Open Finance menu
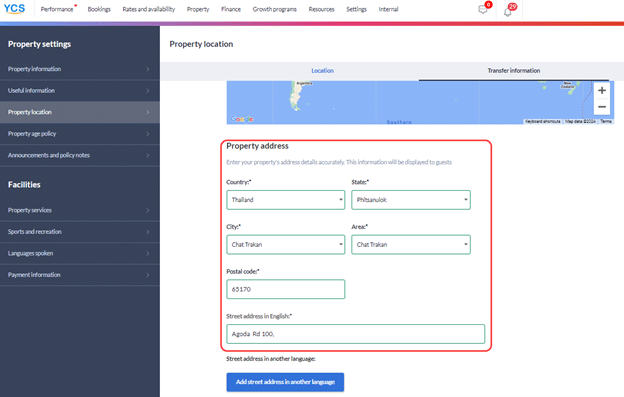The width and height of the screenshot is (624, 397). point(231,9)
